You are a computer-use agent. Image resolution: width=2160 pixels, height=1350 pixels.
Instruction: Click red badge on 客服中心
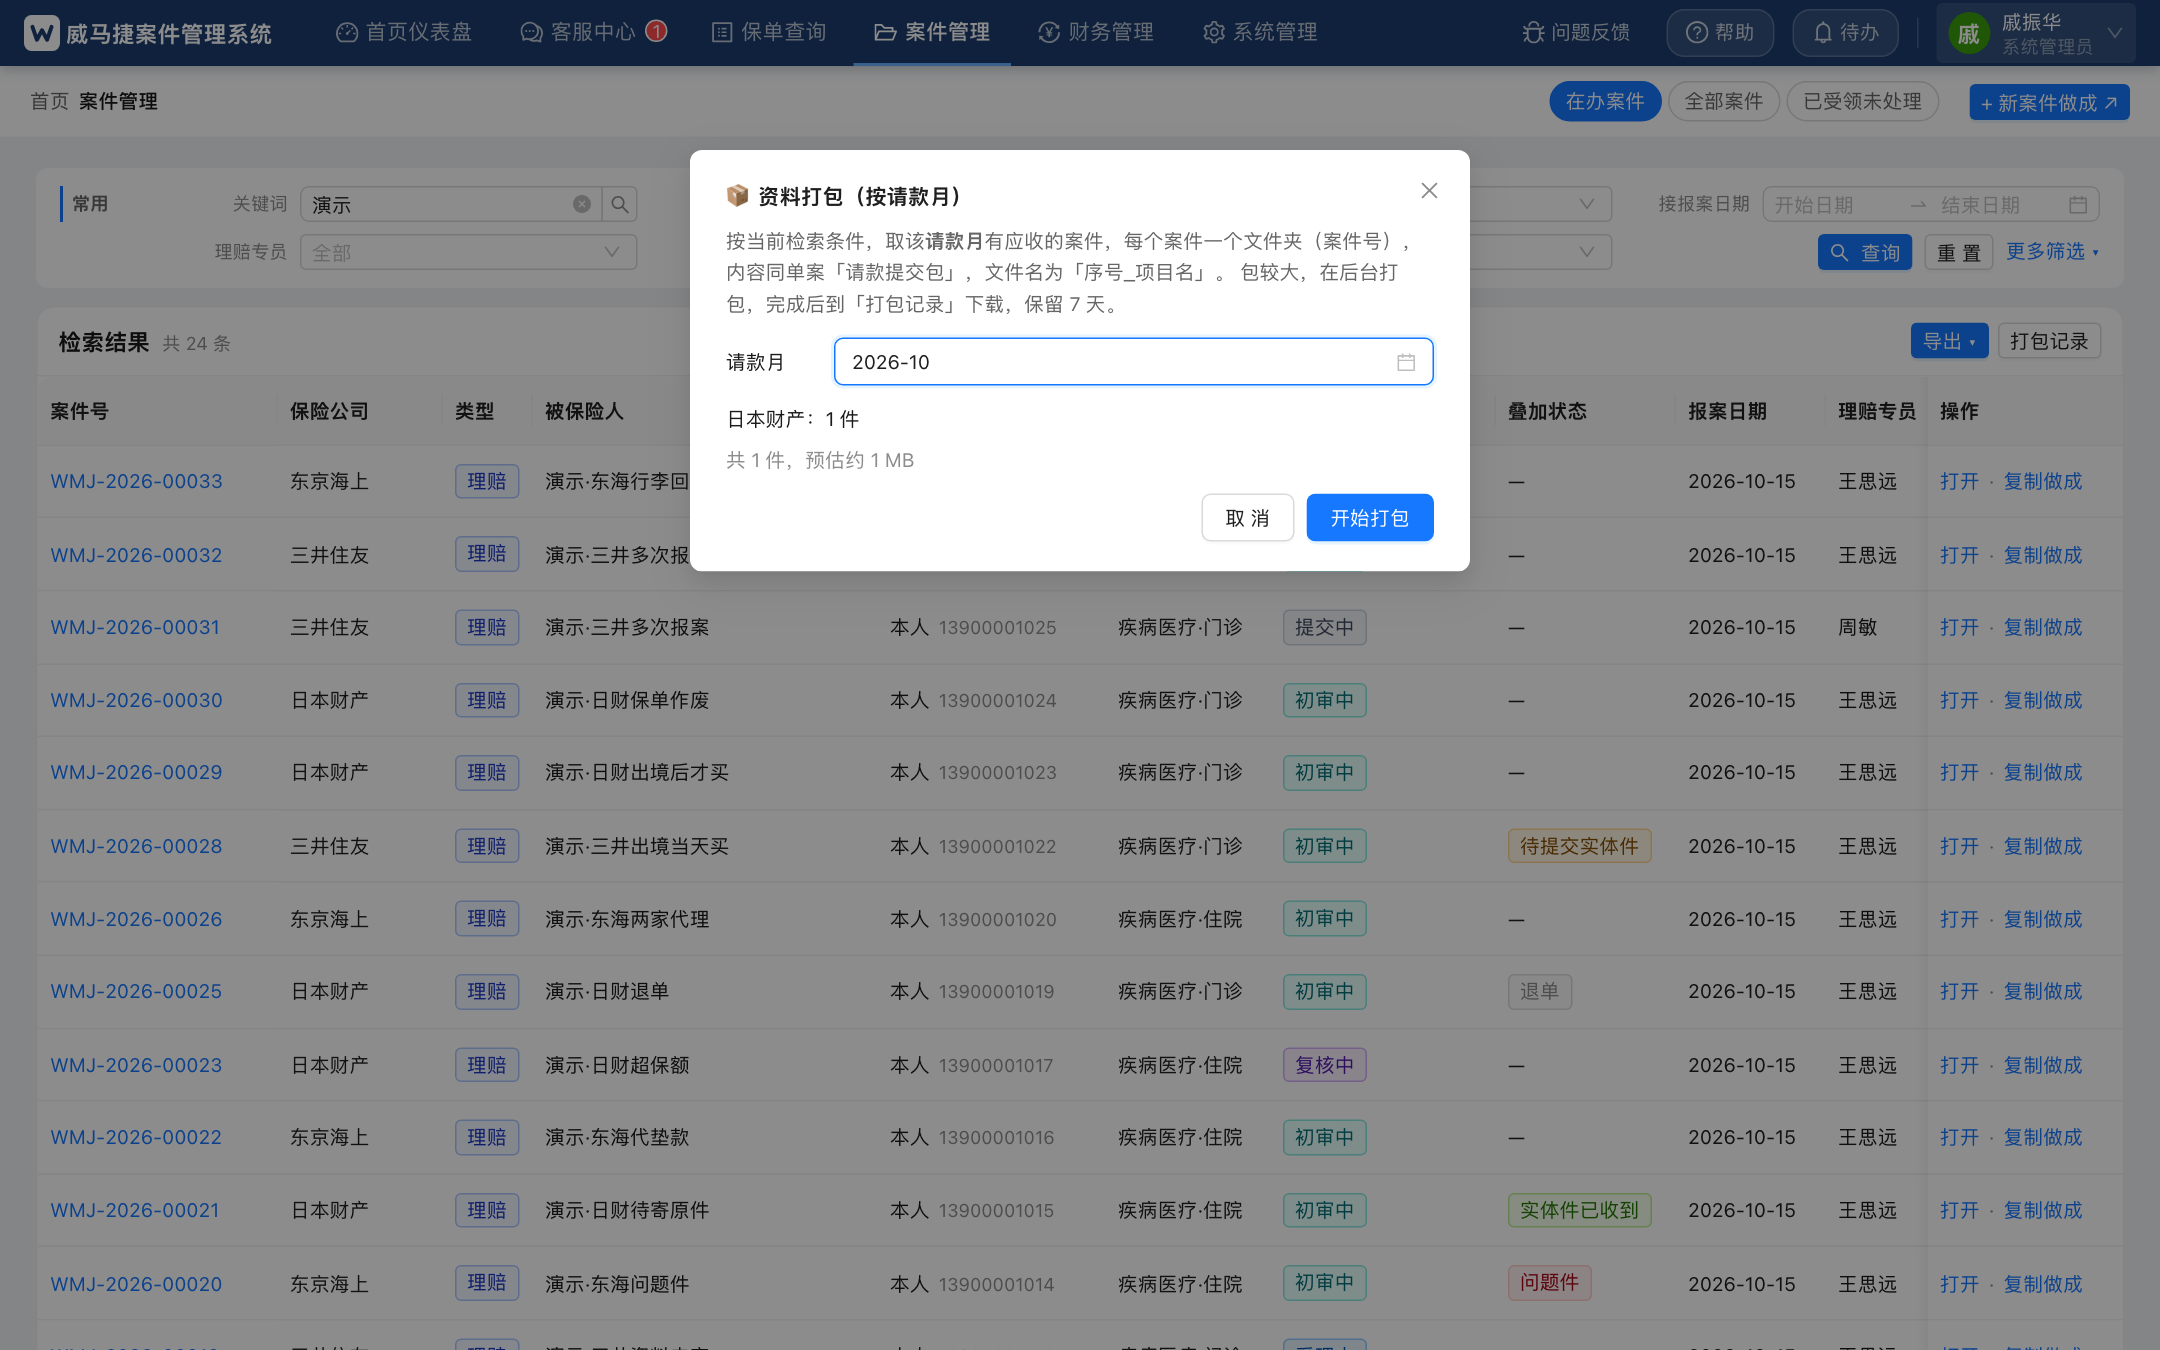click(656, 31)
